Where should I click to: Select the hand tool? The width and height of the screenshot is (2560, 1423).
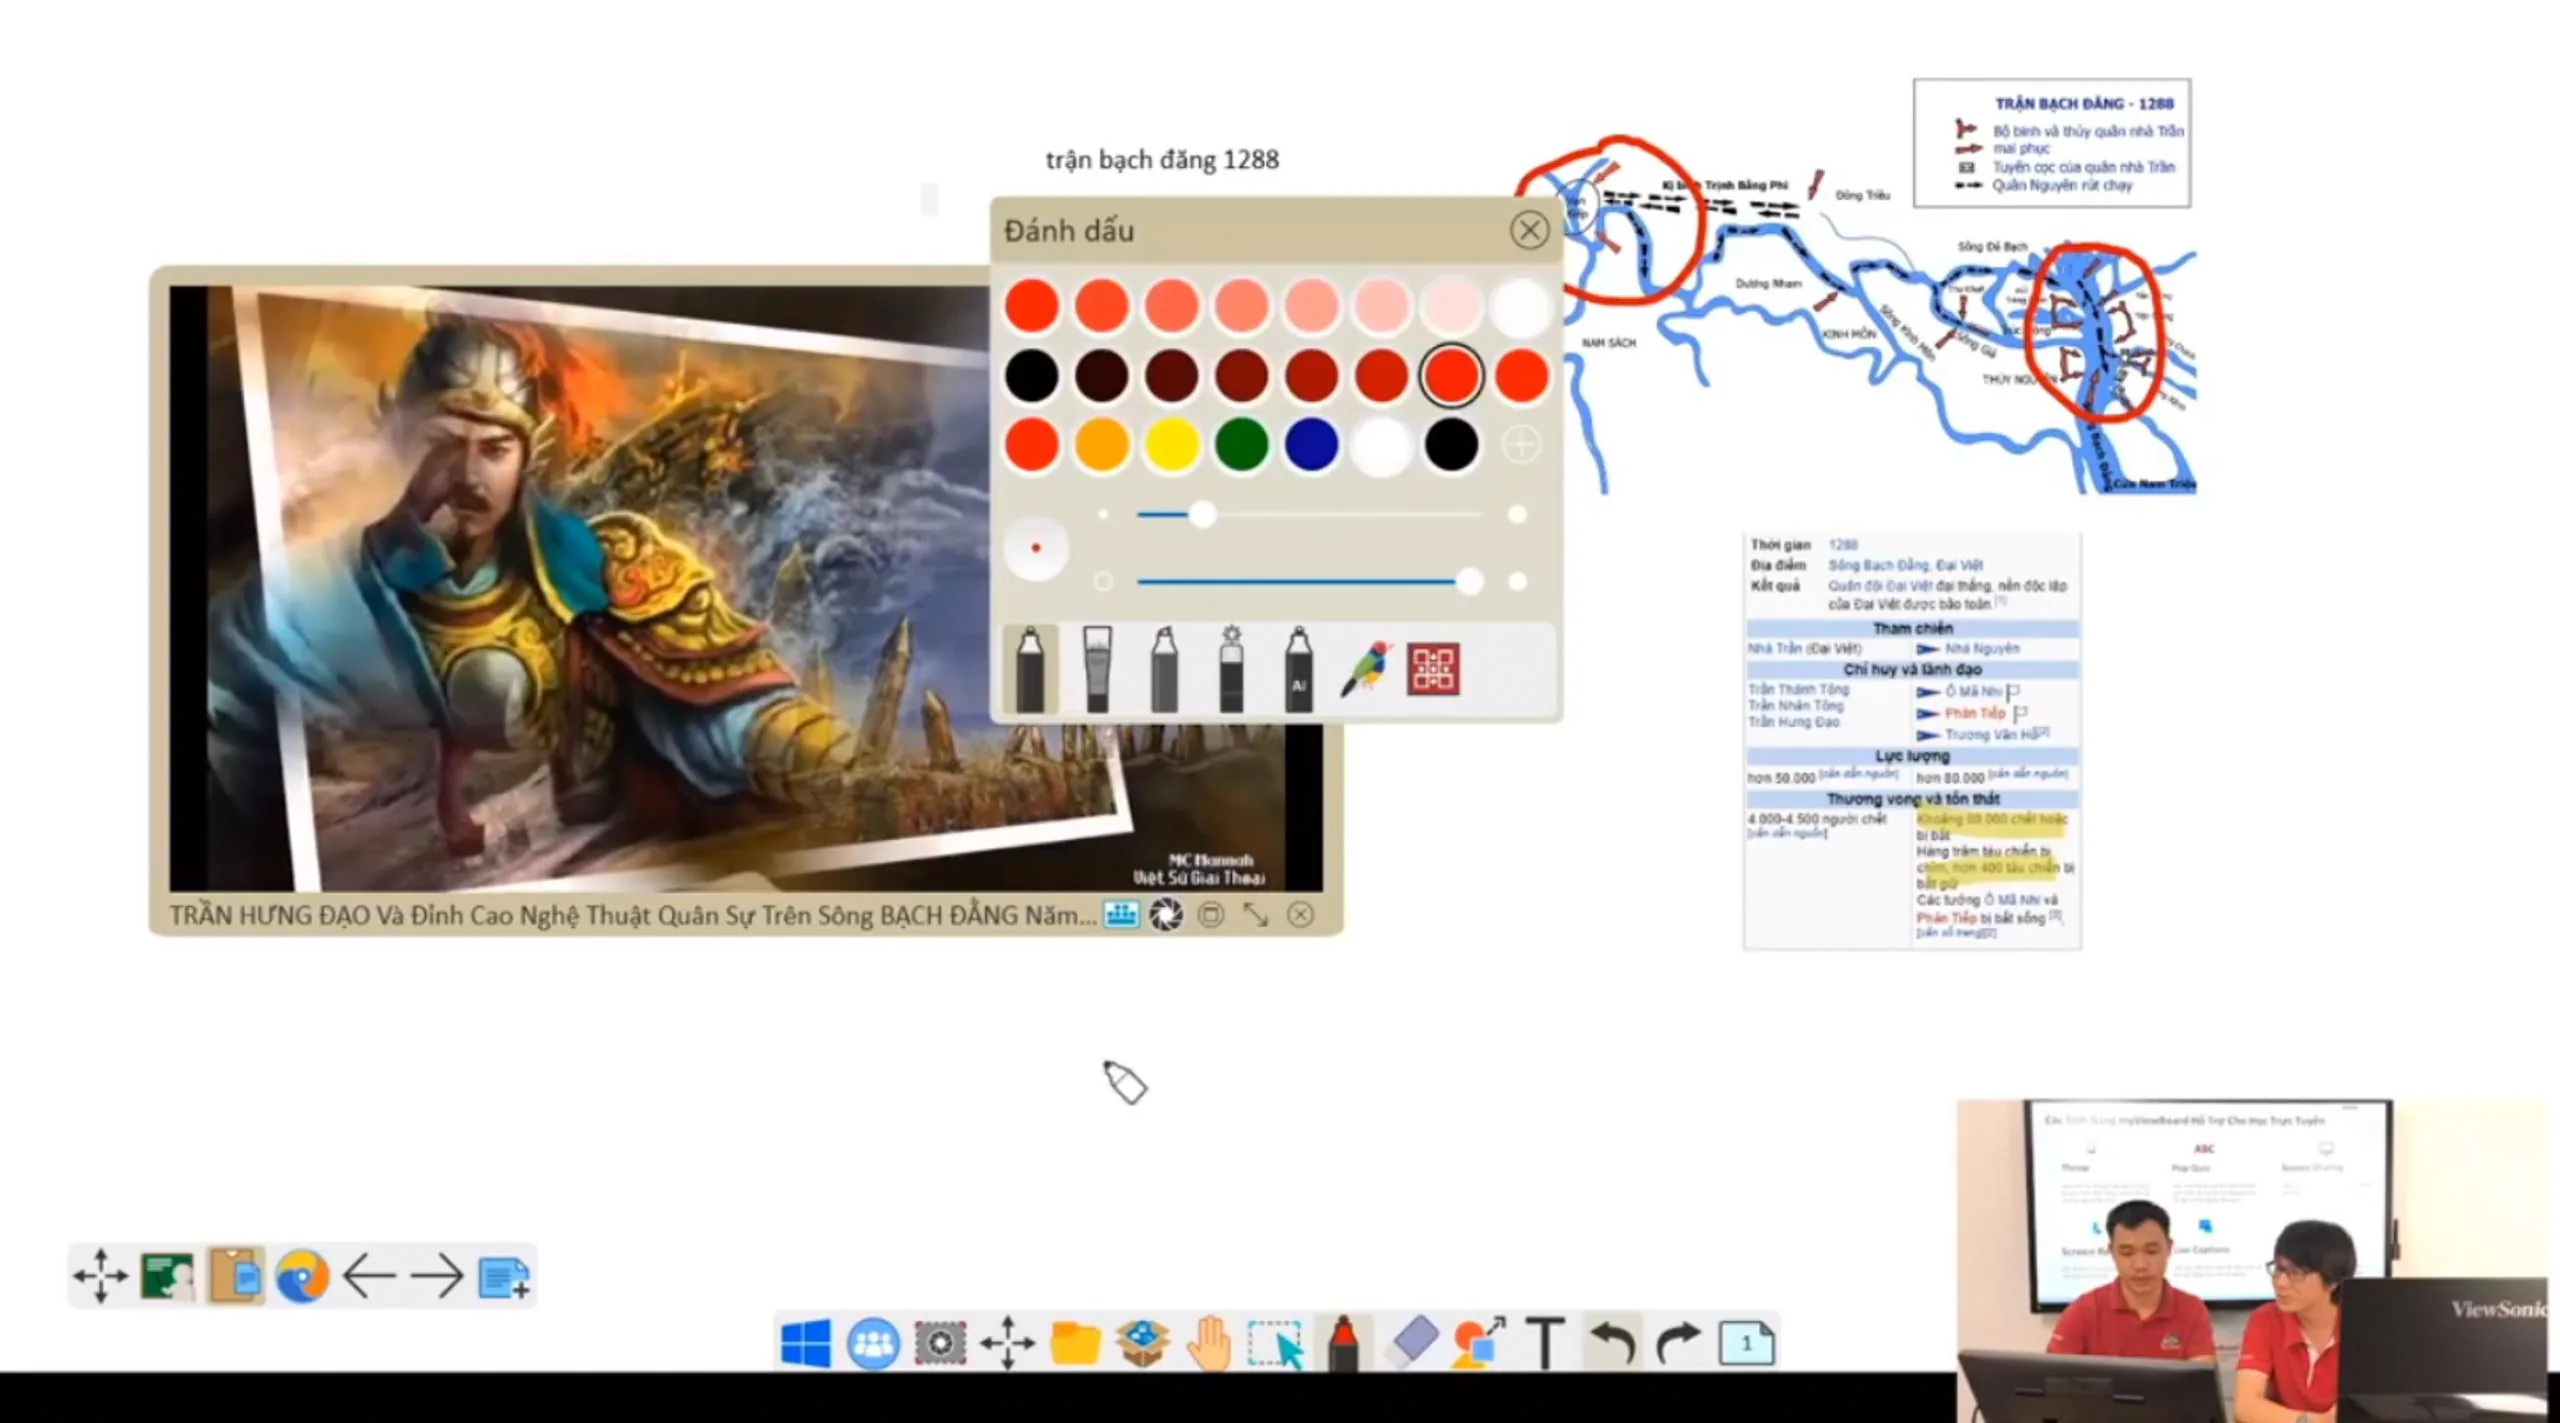(1209, 1342)
